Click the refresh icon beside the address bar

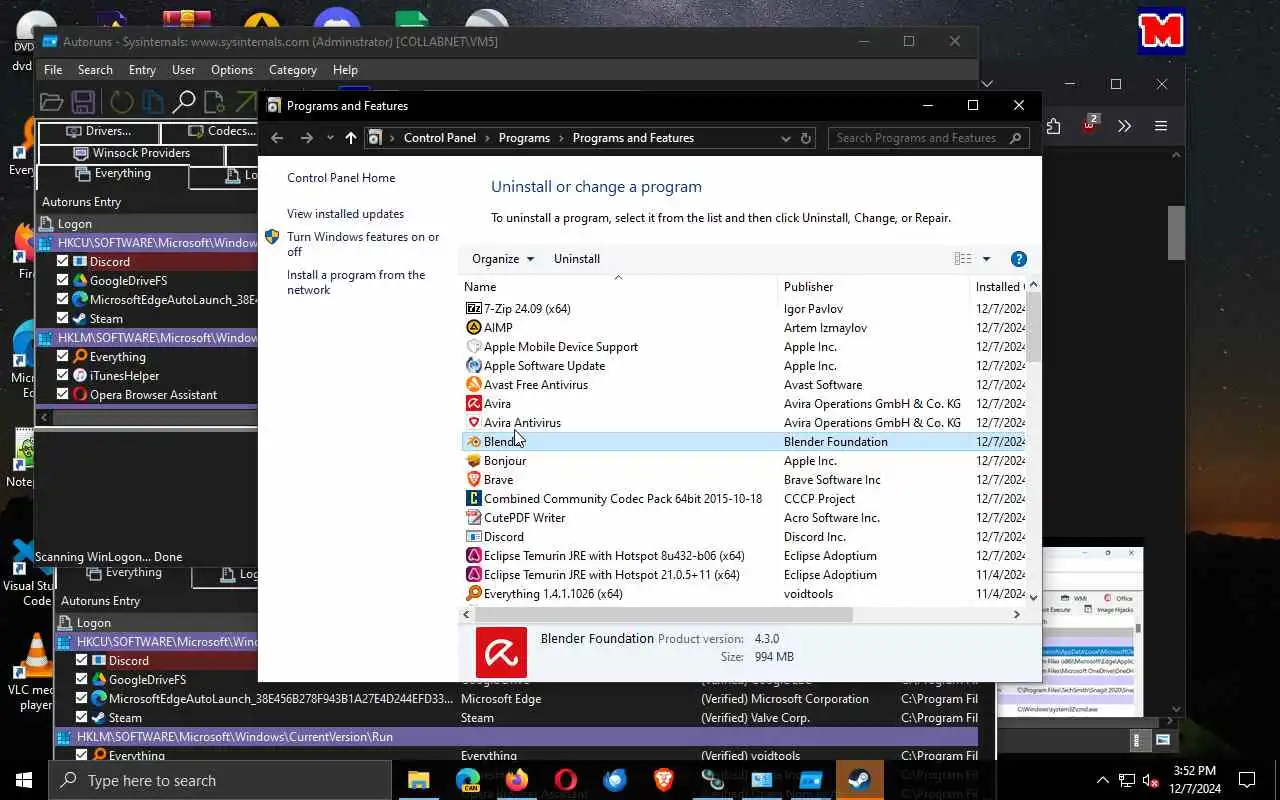coord(807,138)
